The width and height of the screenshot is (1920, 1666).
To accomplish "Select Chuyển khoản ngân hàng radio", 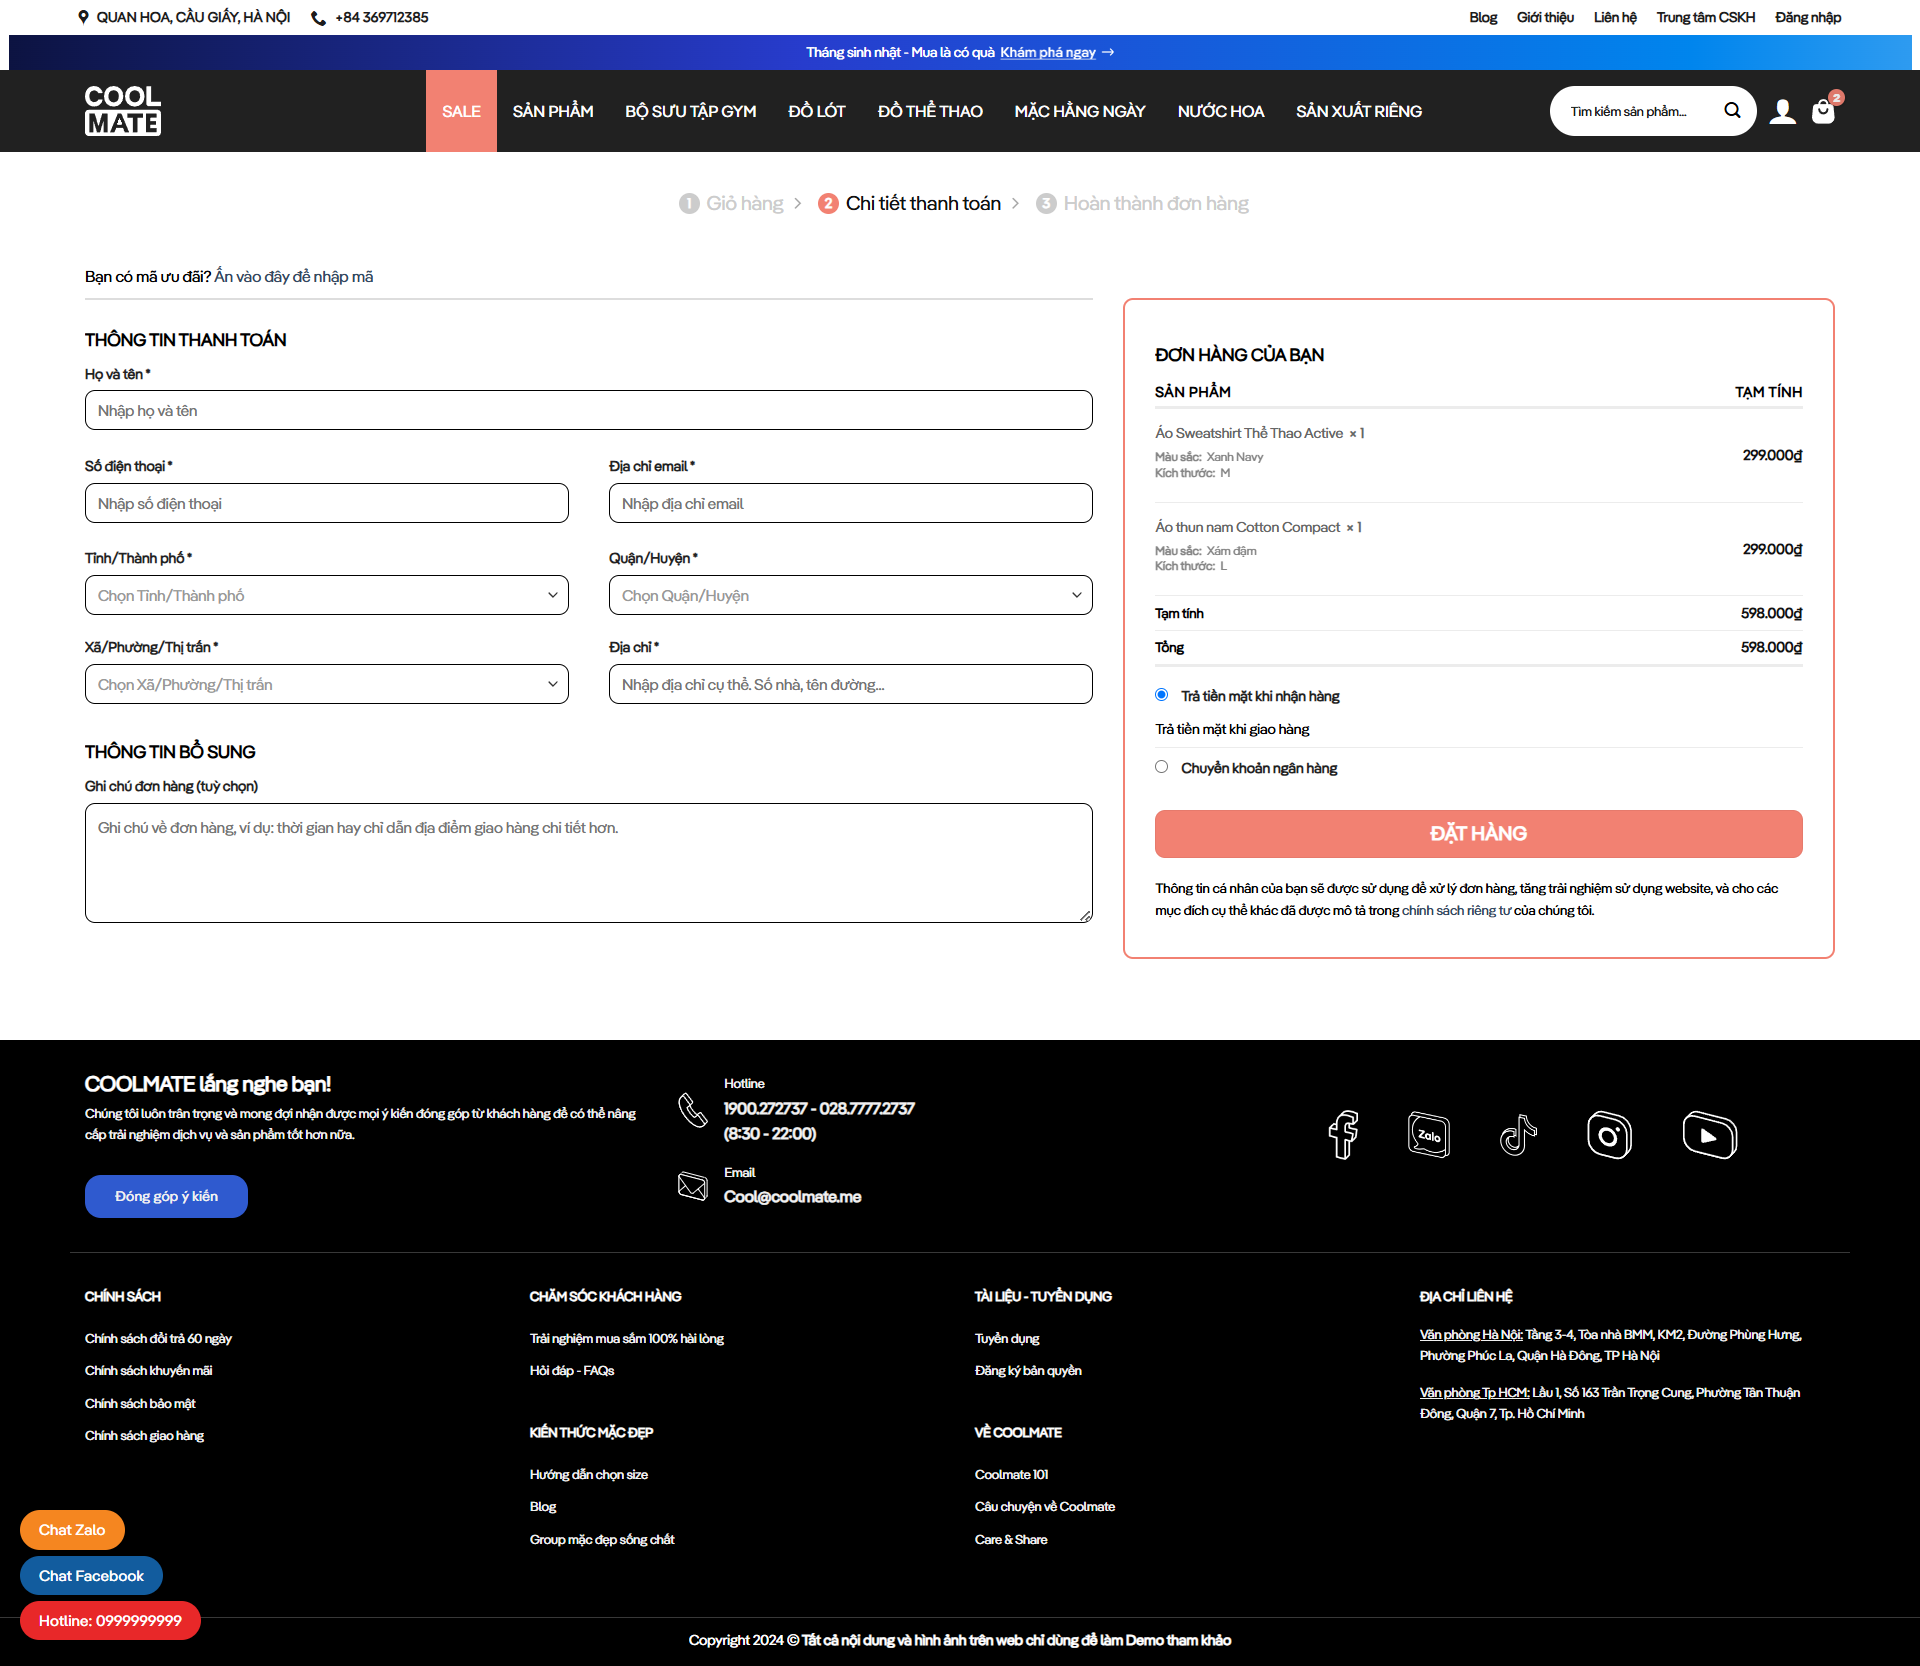I will (x=1161, y=767).
